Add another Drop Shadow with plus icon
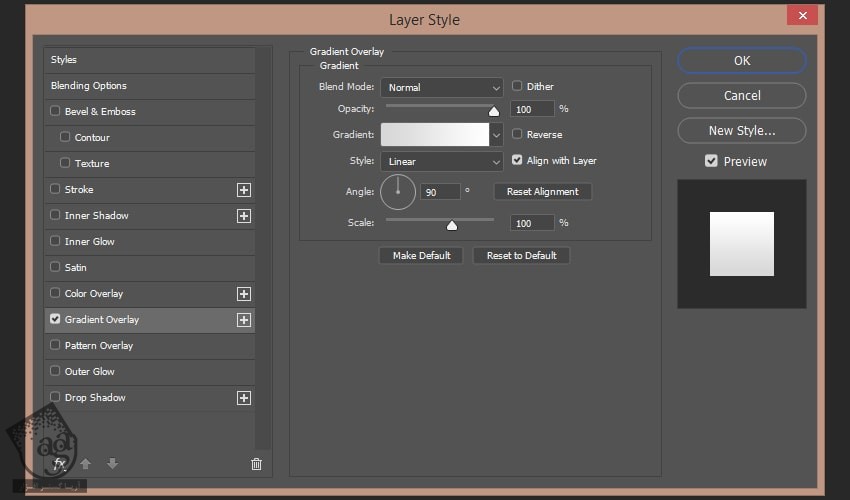Image resolution: width=850 pixels, height=500 pixels. [x=243, y=398]
